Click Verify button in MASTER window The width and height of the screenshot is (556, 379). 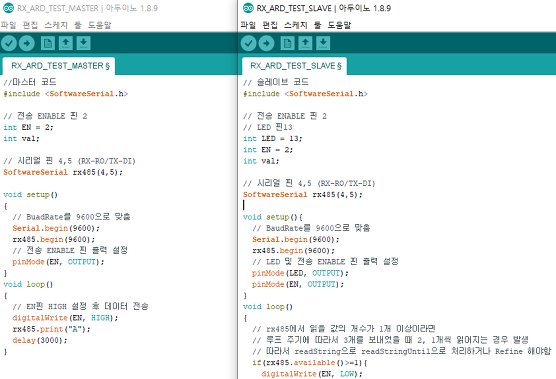pos(9,43)
